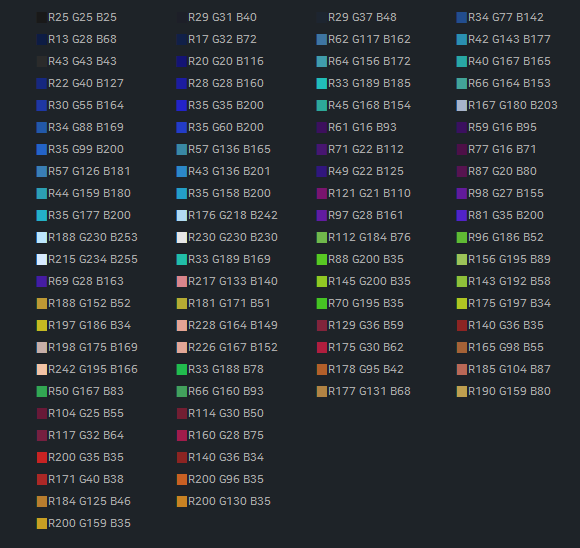Image resolution: width=580 pixels, height=548 pixels.
Task: Pick the R81 G35 B200 violet swatch
Action: tap(462, 215)
